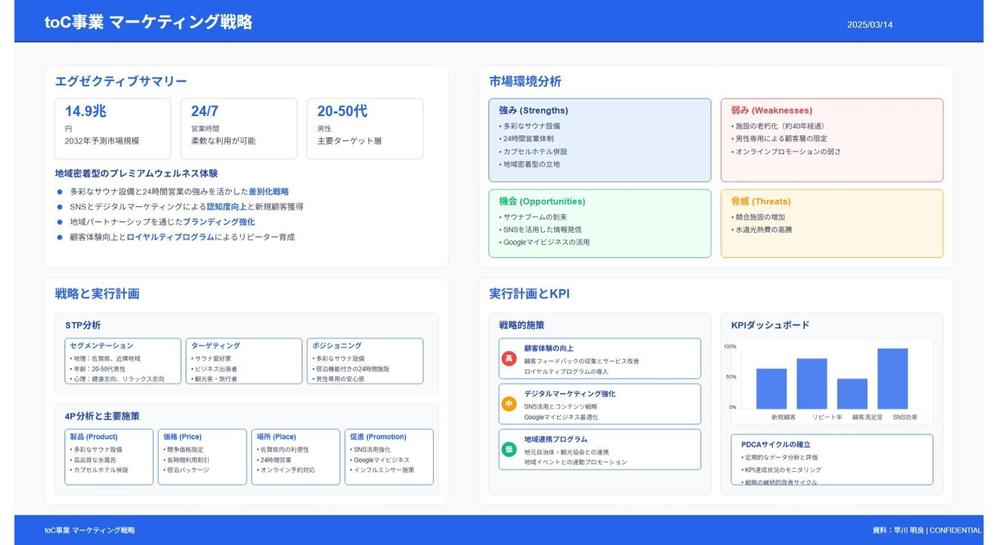Click KPI達成状況のモニタリング in PDCA card

click(783, 470)
